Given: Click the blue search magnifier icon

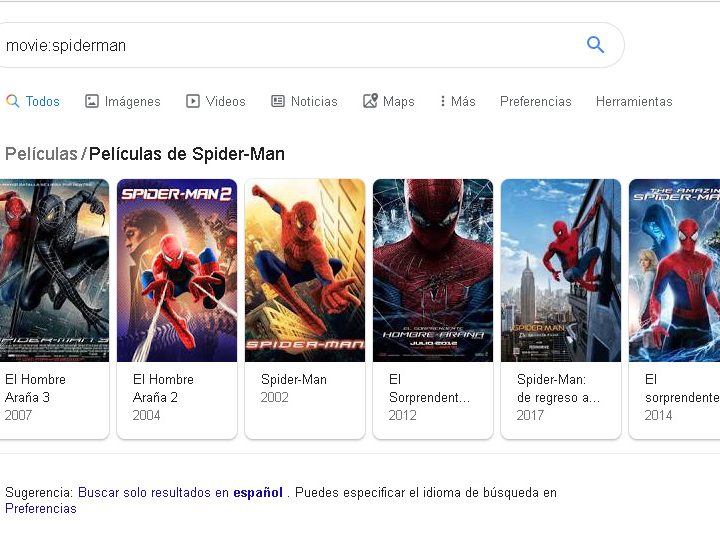Looking at the screenshot, I should [x=595, y=45].
